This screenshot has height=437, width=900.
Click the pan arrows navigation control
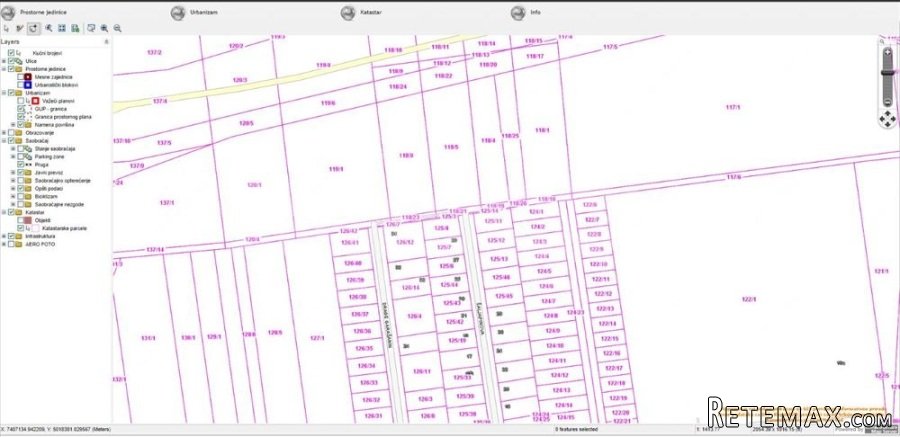[x=887, y=119]
